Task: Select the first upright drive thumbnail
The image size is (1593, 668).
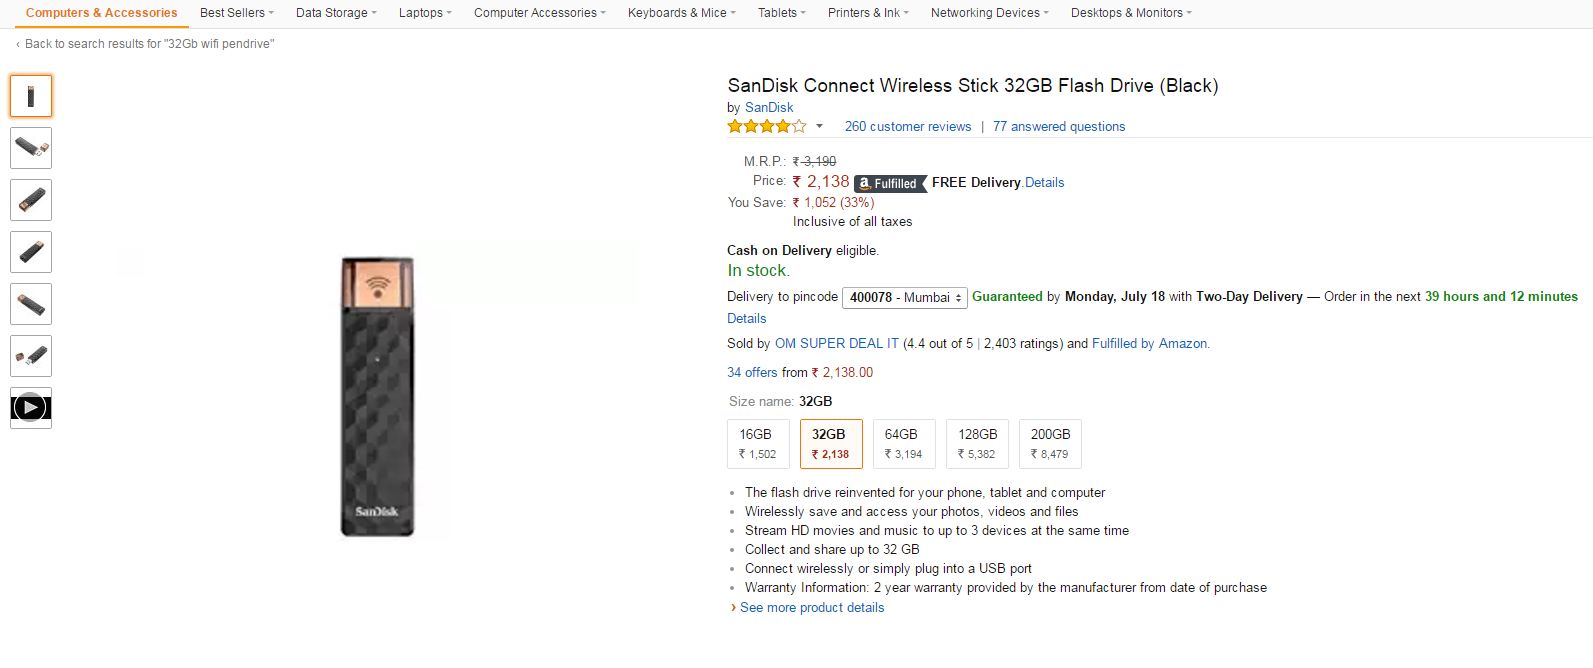Action: coord(31,96)
